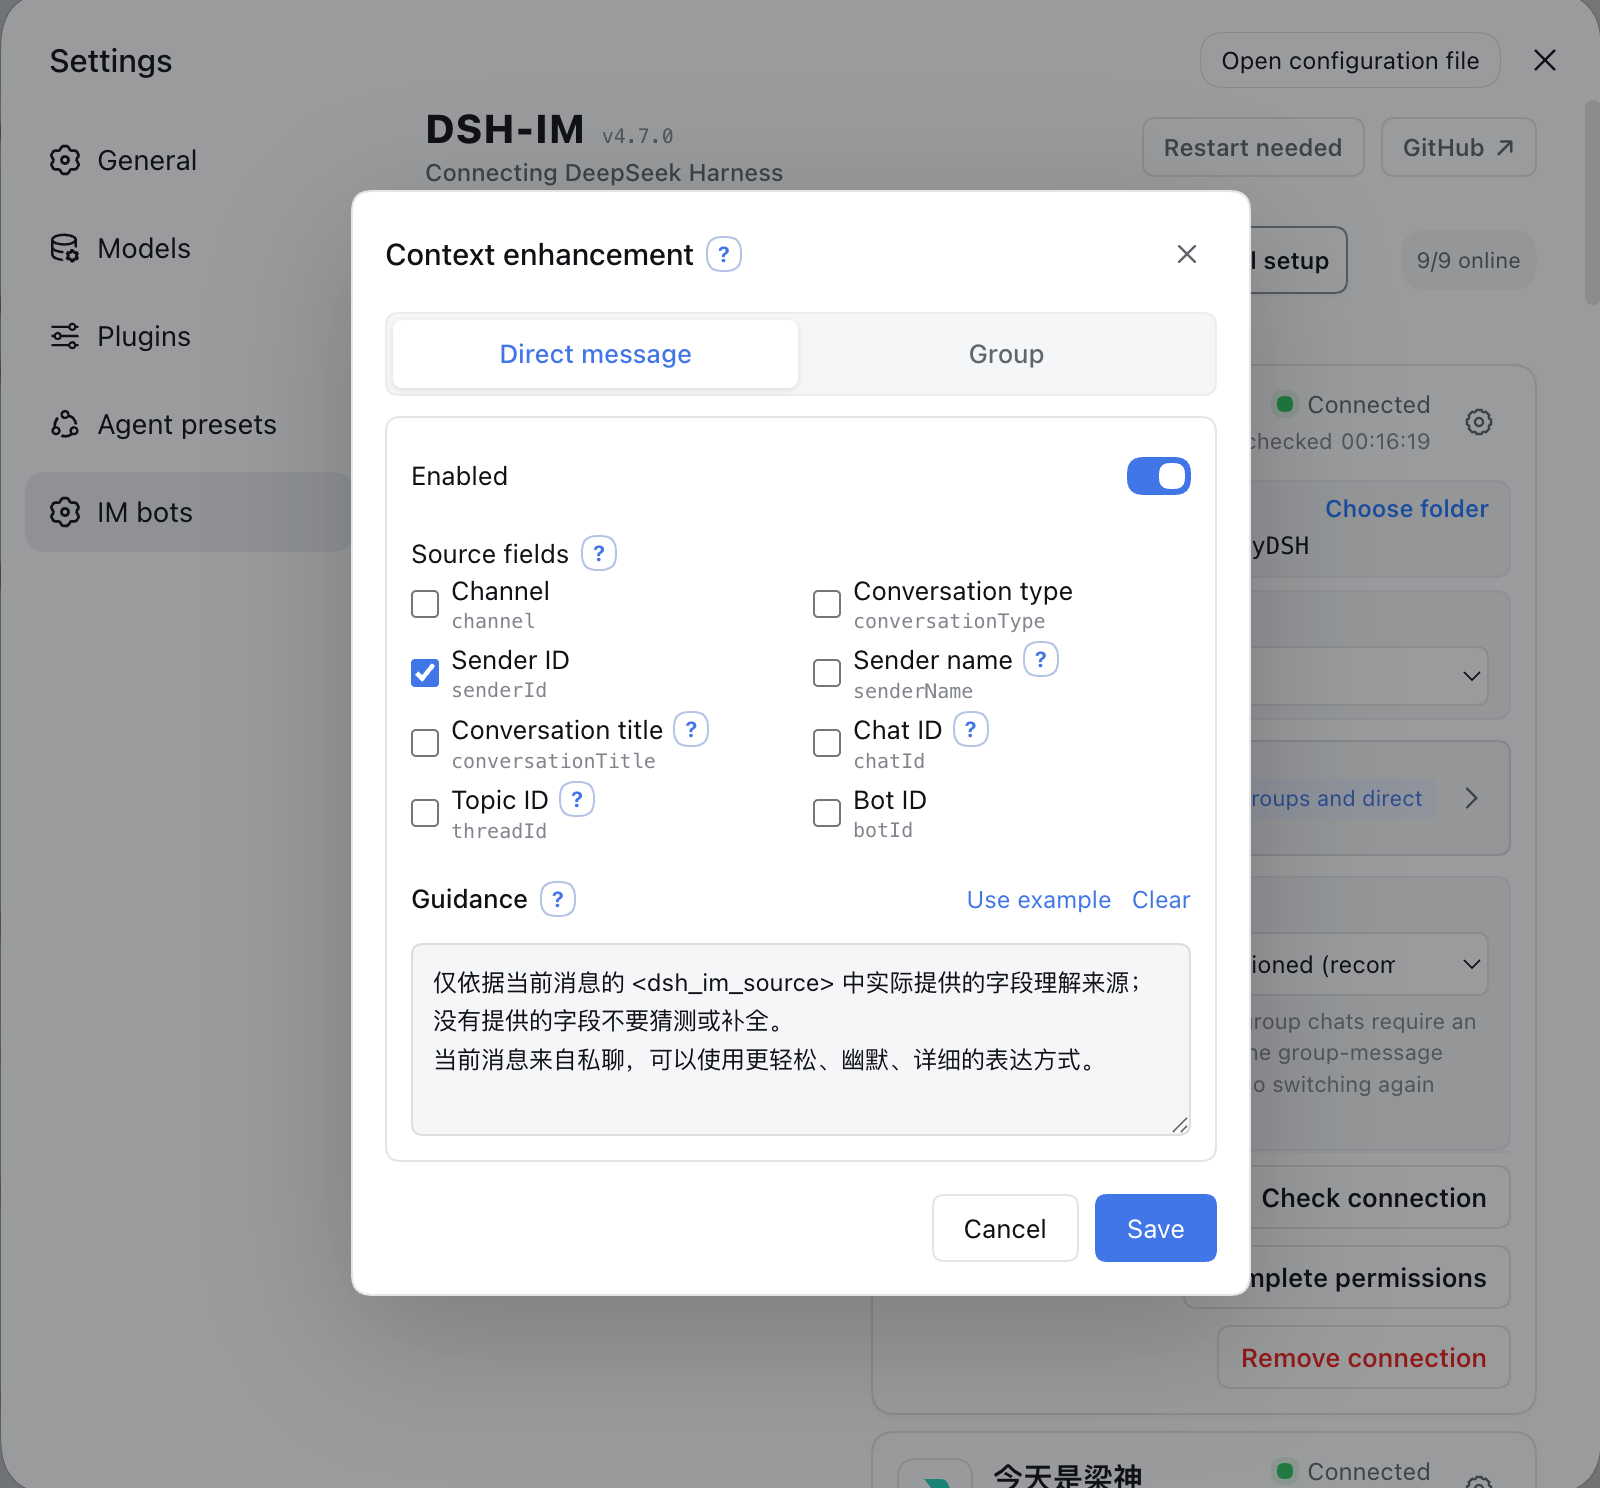
Task: Click the settings window vertical scrollbar
Action: click(1591, 202)
